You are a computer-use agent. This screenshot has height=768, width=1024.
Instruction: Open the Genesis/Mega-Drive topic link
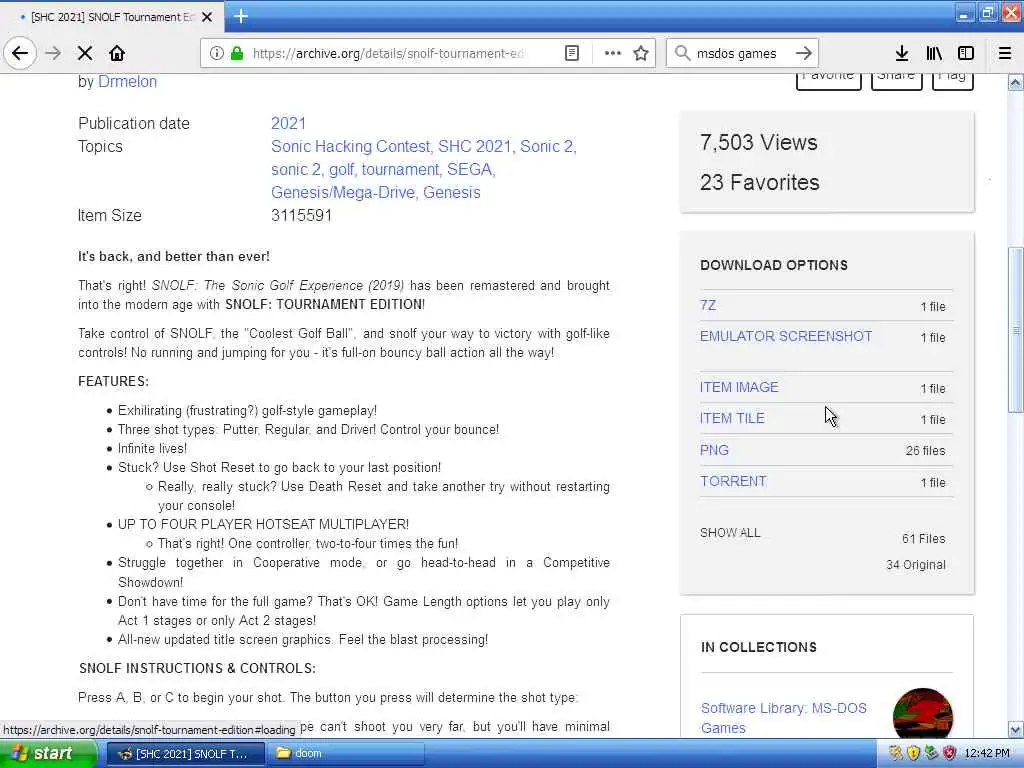(343, 193)
